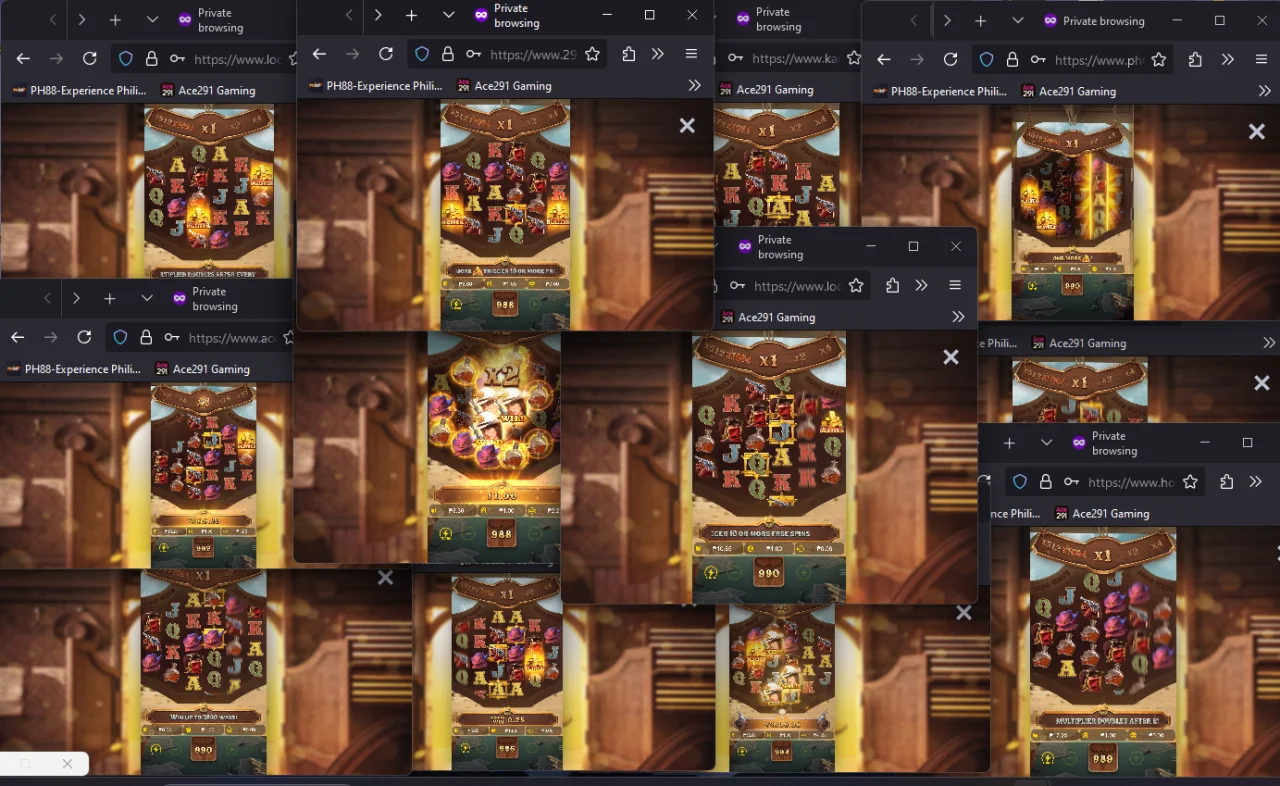Select Private browsing tab in middle-left window
The height and width of the screenshot is (786, 1280).
pos(205,298)
